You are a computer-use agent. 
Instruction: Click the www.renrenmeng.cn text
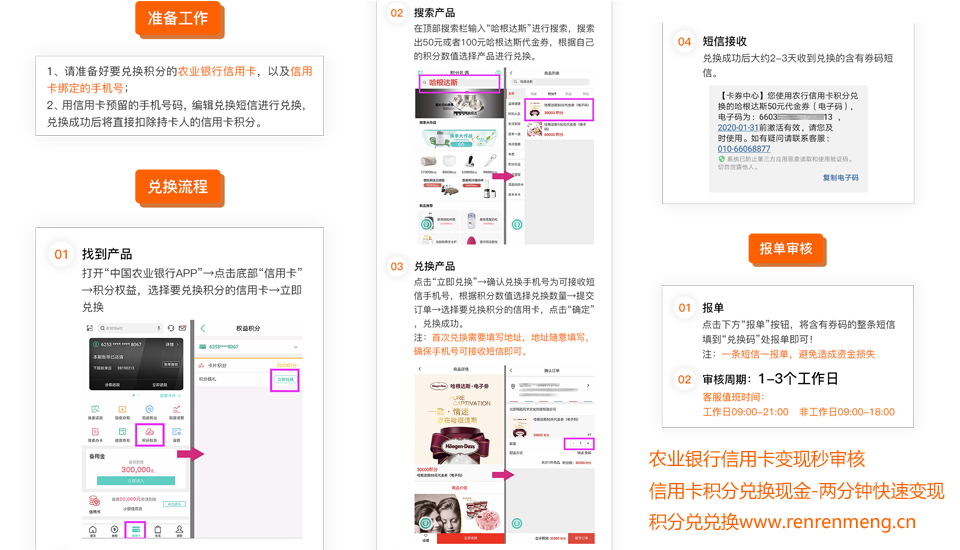pyautogui.click(x=827, y=522)
